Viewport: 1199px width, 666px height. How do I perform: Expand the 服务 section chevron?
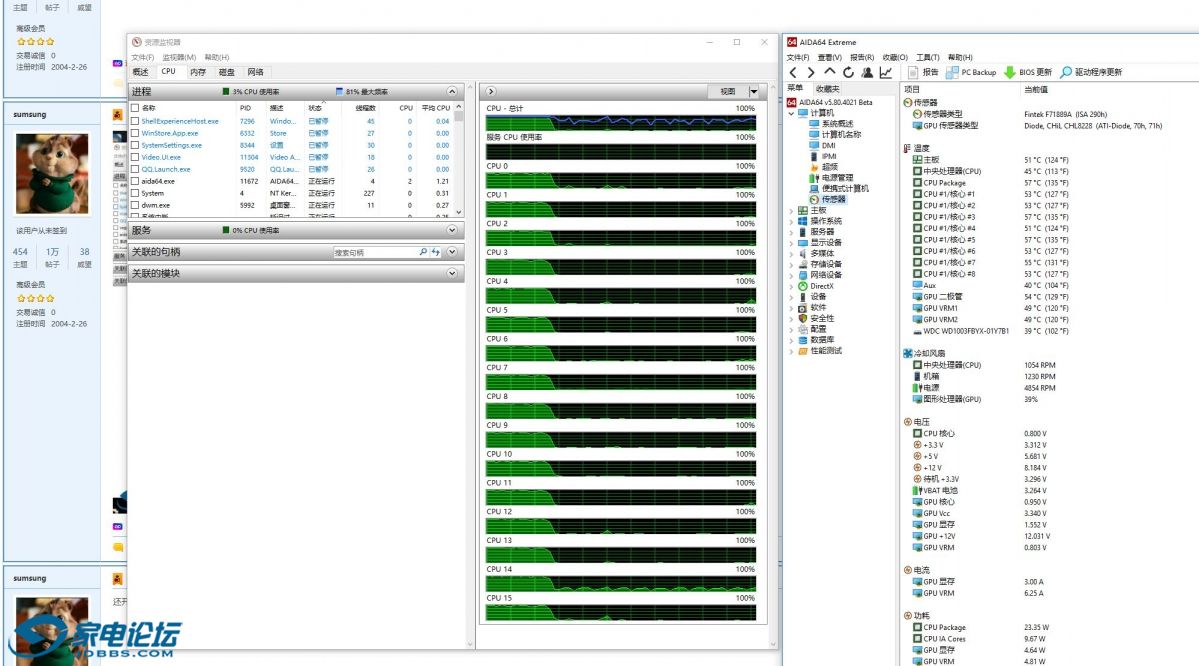(x=452, y=230)
